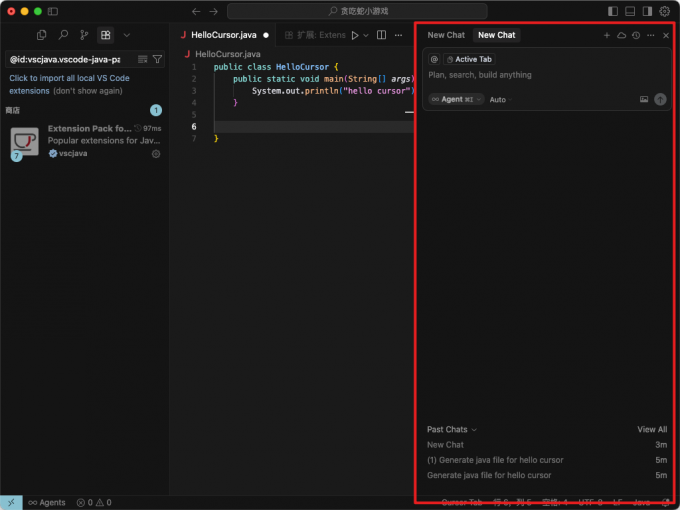Viewport: 680px width, 510px height.
Task: Open the Explorer files icon in sidebar
Action: [41, 35]
